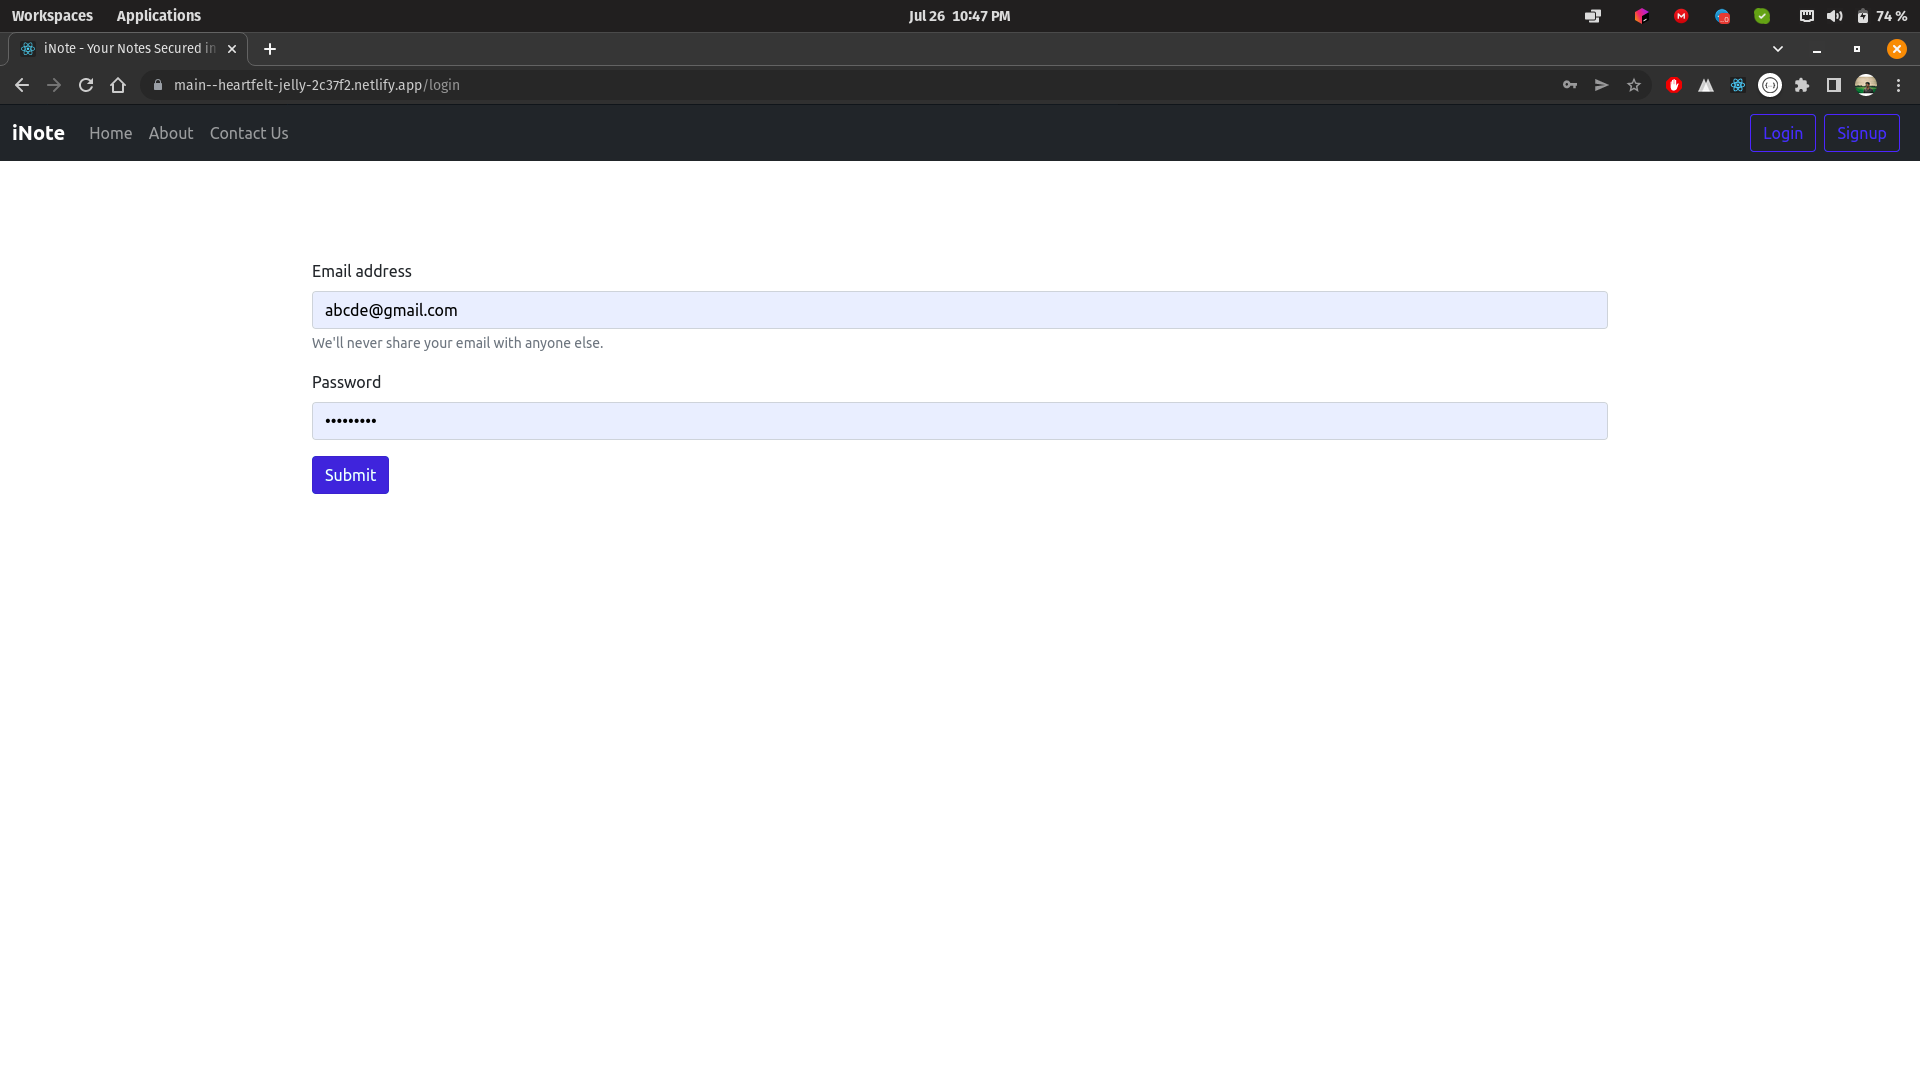Open saved passwords key icon
This screenshot has height=1080, width=1920.
(x=1570, y=85)
